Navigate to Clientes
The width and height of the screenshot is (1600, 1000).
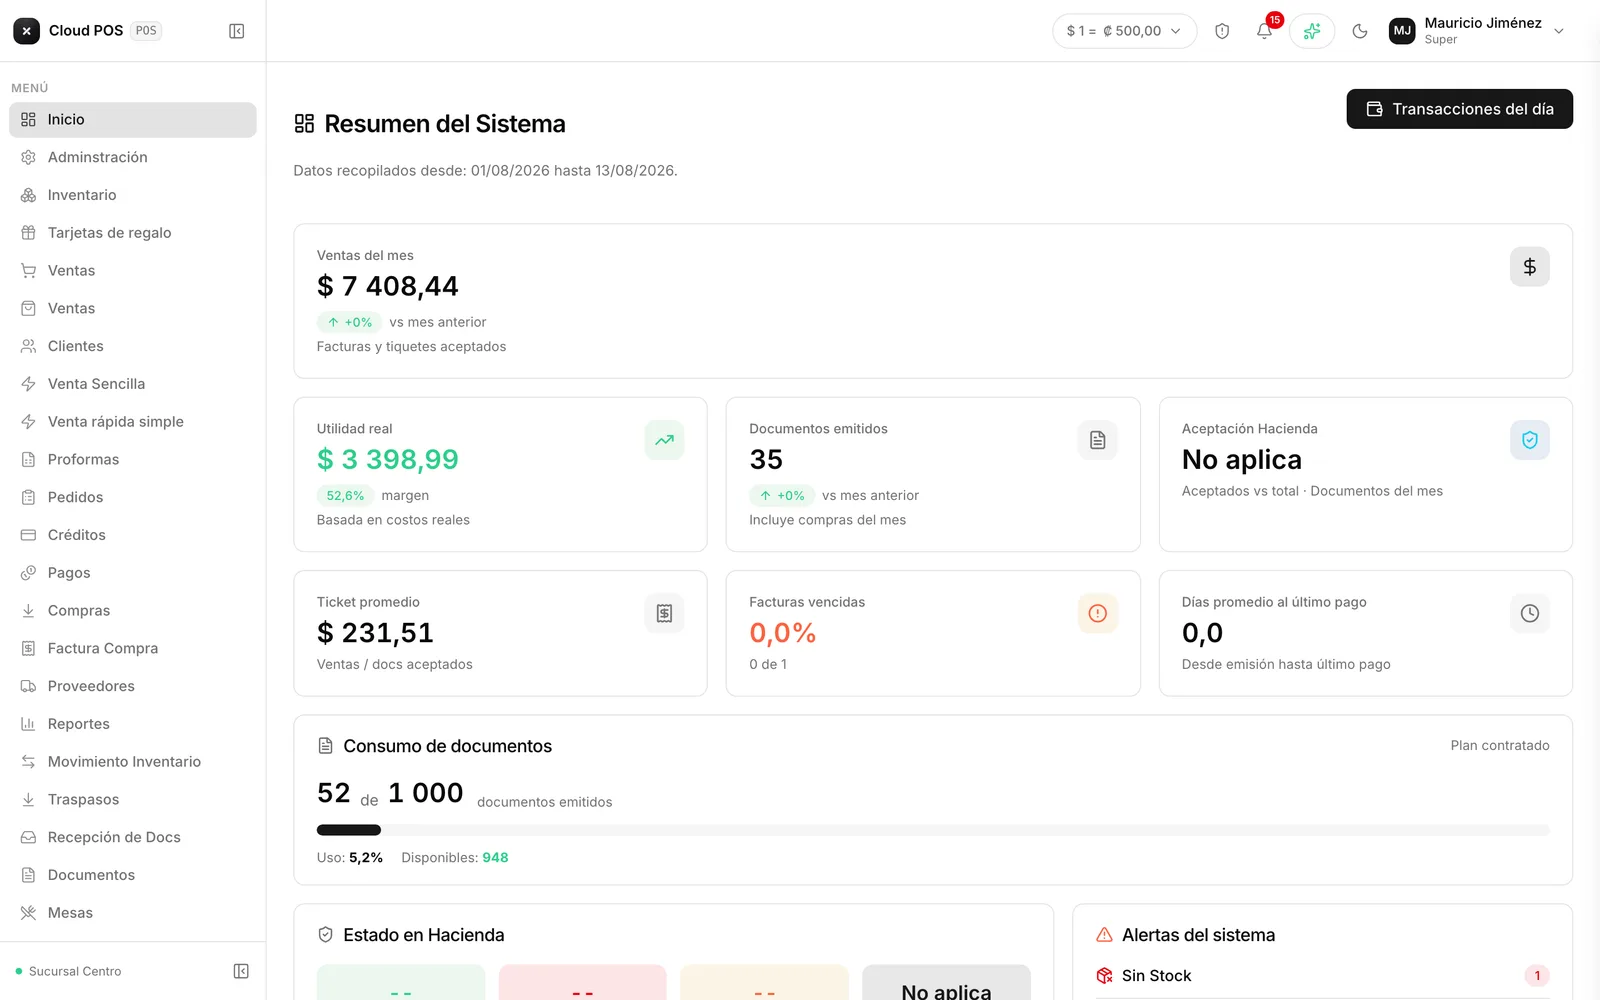click(x=133, y=346)
